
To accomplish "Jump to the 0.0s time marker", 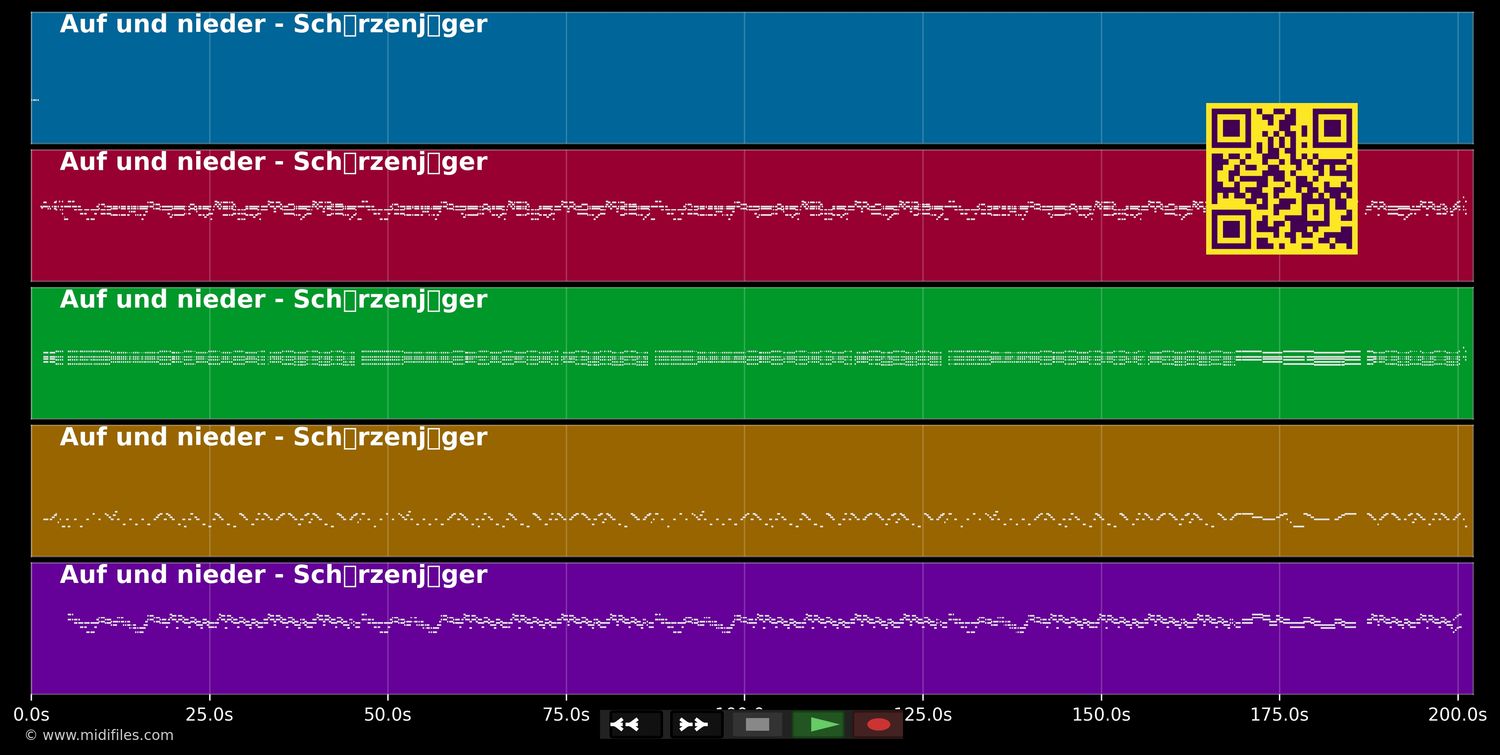I will click(x=31, y=715).
